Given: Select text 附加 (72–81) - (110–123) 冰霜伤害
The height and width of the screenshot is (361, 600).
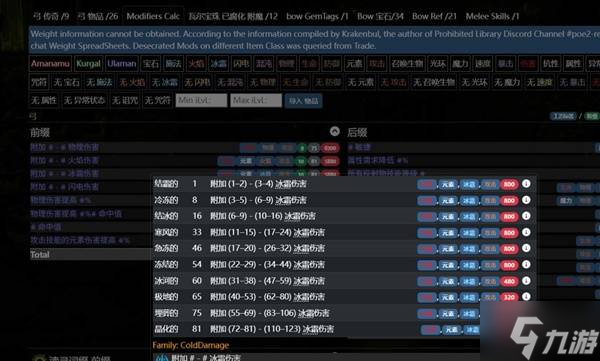Looking at the screenshot, I should [272, 329].
